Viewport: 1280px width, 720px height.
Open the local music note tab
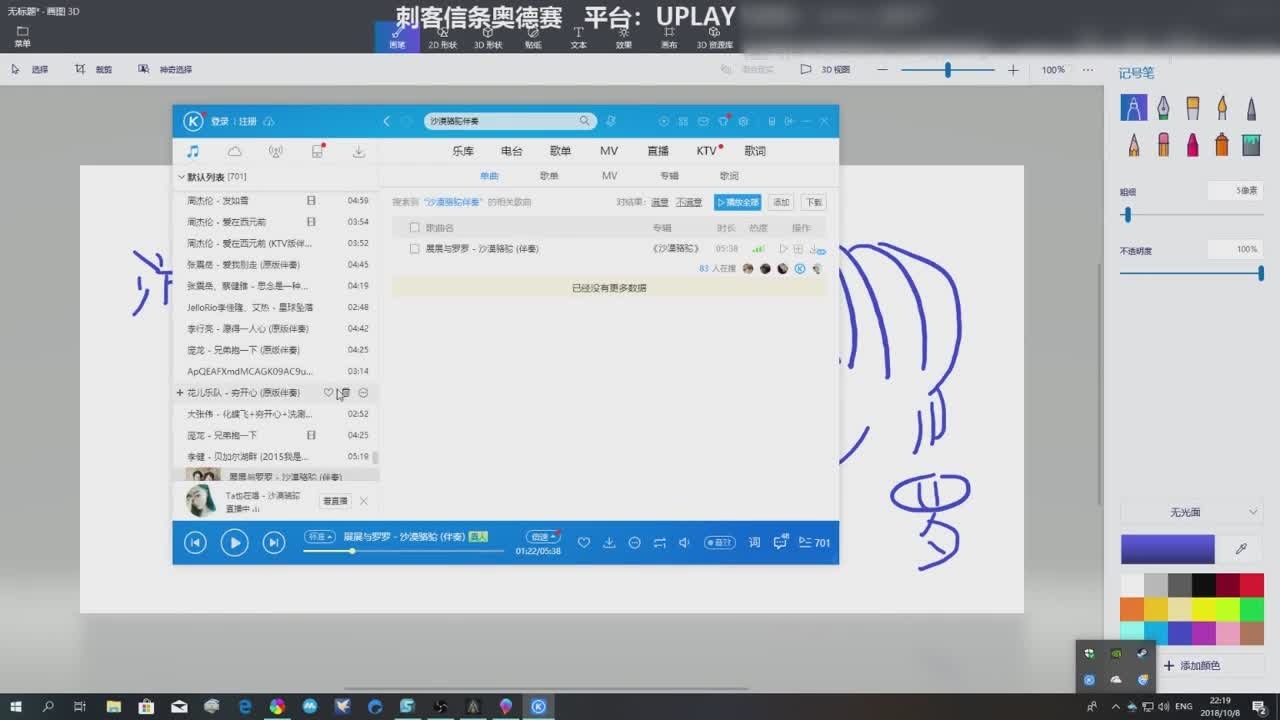coord(193,151)
